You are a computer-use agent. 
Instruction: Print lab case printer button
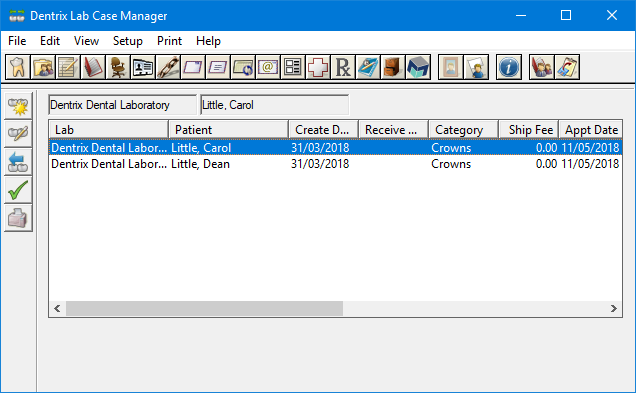point(18,218)
